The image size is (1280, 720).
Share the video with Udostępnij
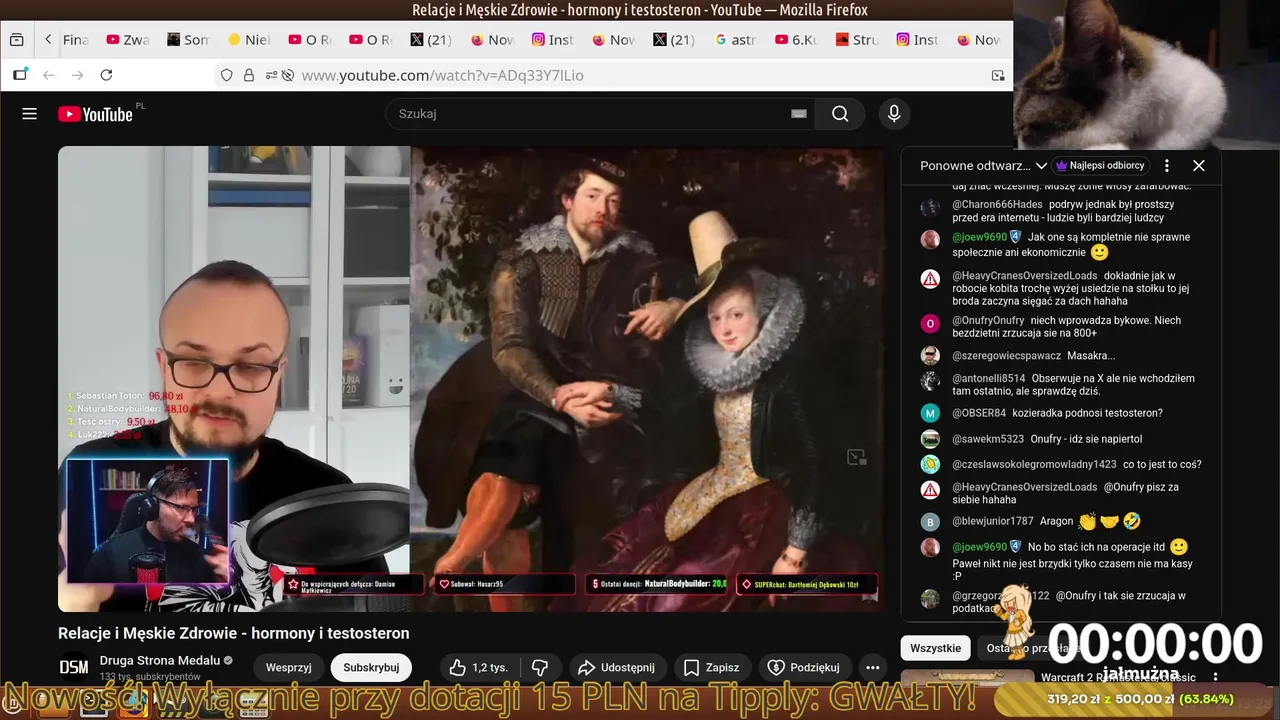(618, 667)
